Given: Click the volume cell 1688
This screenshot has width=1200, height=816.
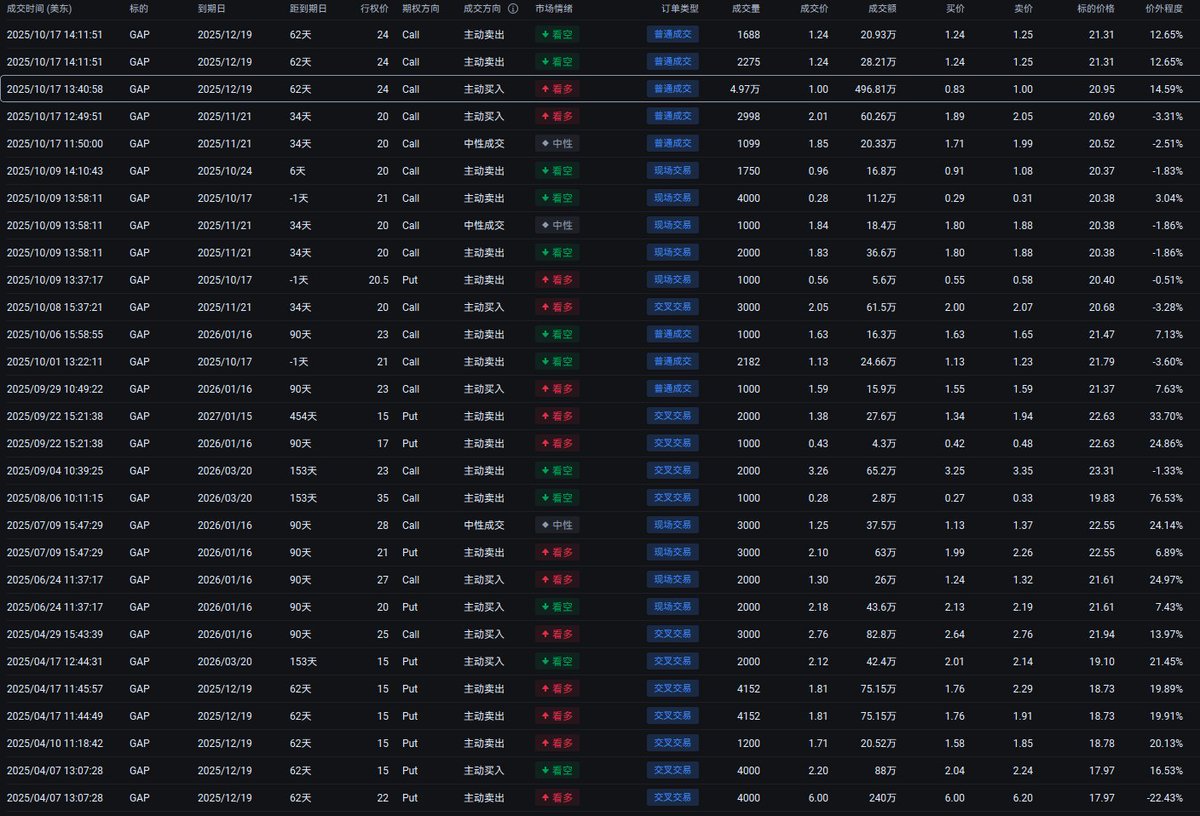Looking at the screenshot, I should tap(749, 34).
